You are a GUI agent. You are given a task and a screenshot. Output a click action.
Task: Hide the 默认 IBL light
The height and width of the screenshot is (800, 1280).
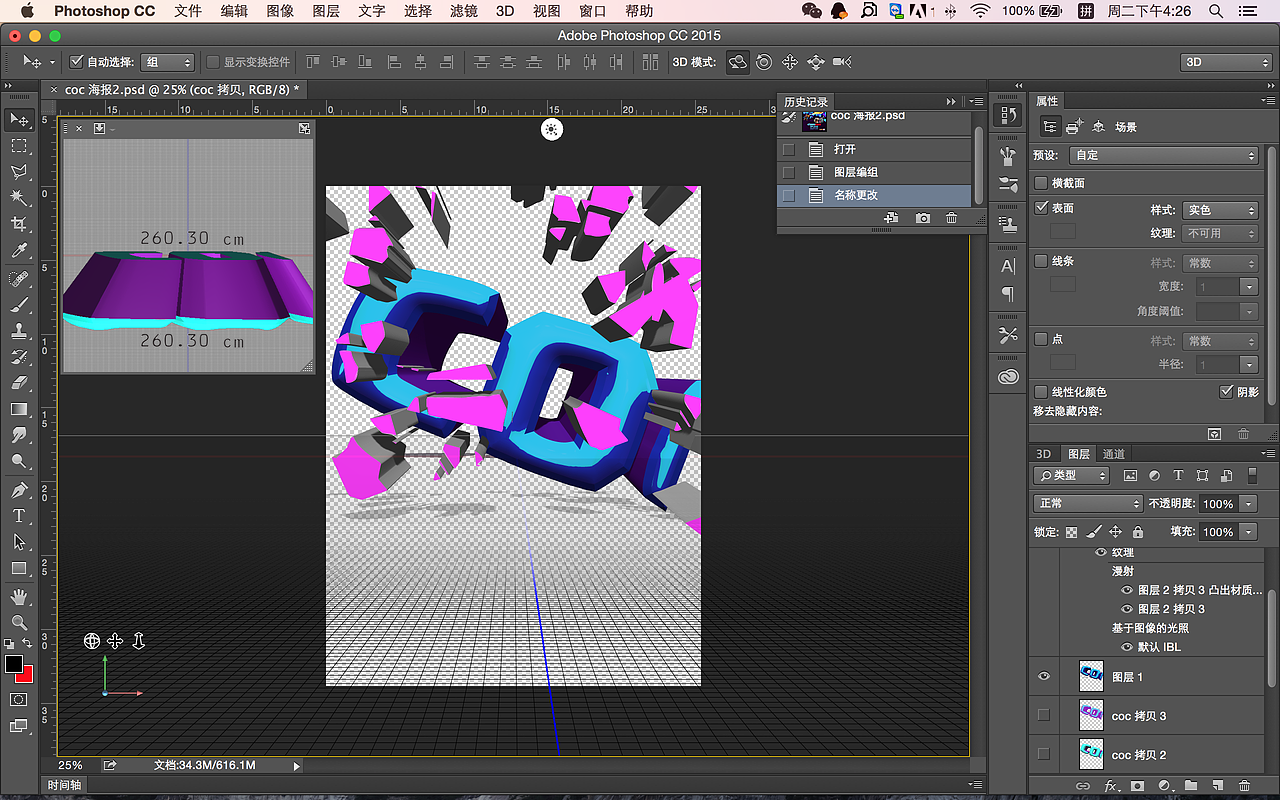[x=1127, y=647]
